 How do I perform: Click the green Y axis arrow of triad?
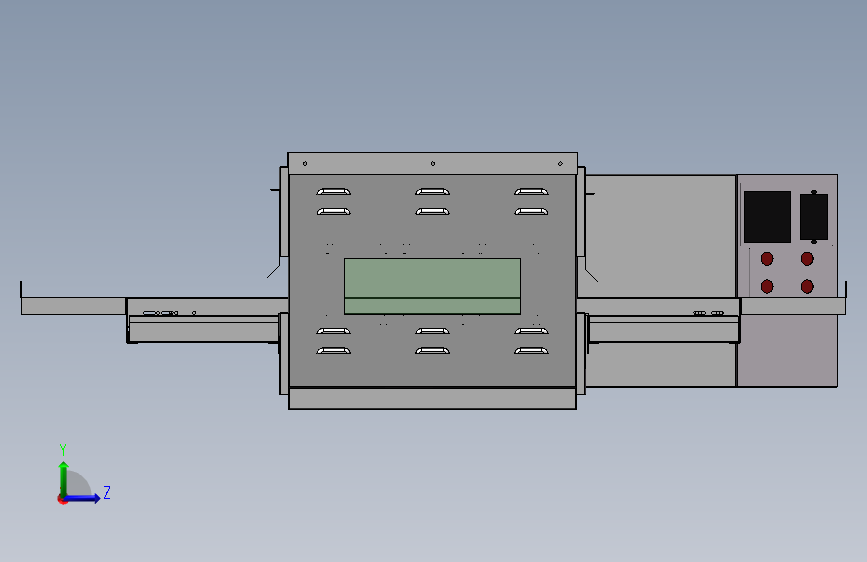64,478
